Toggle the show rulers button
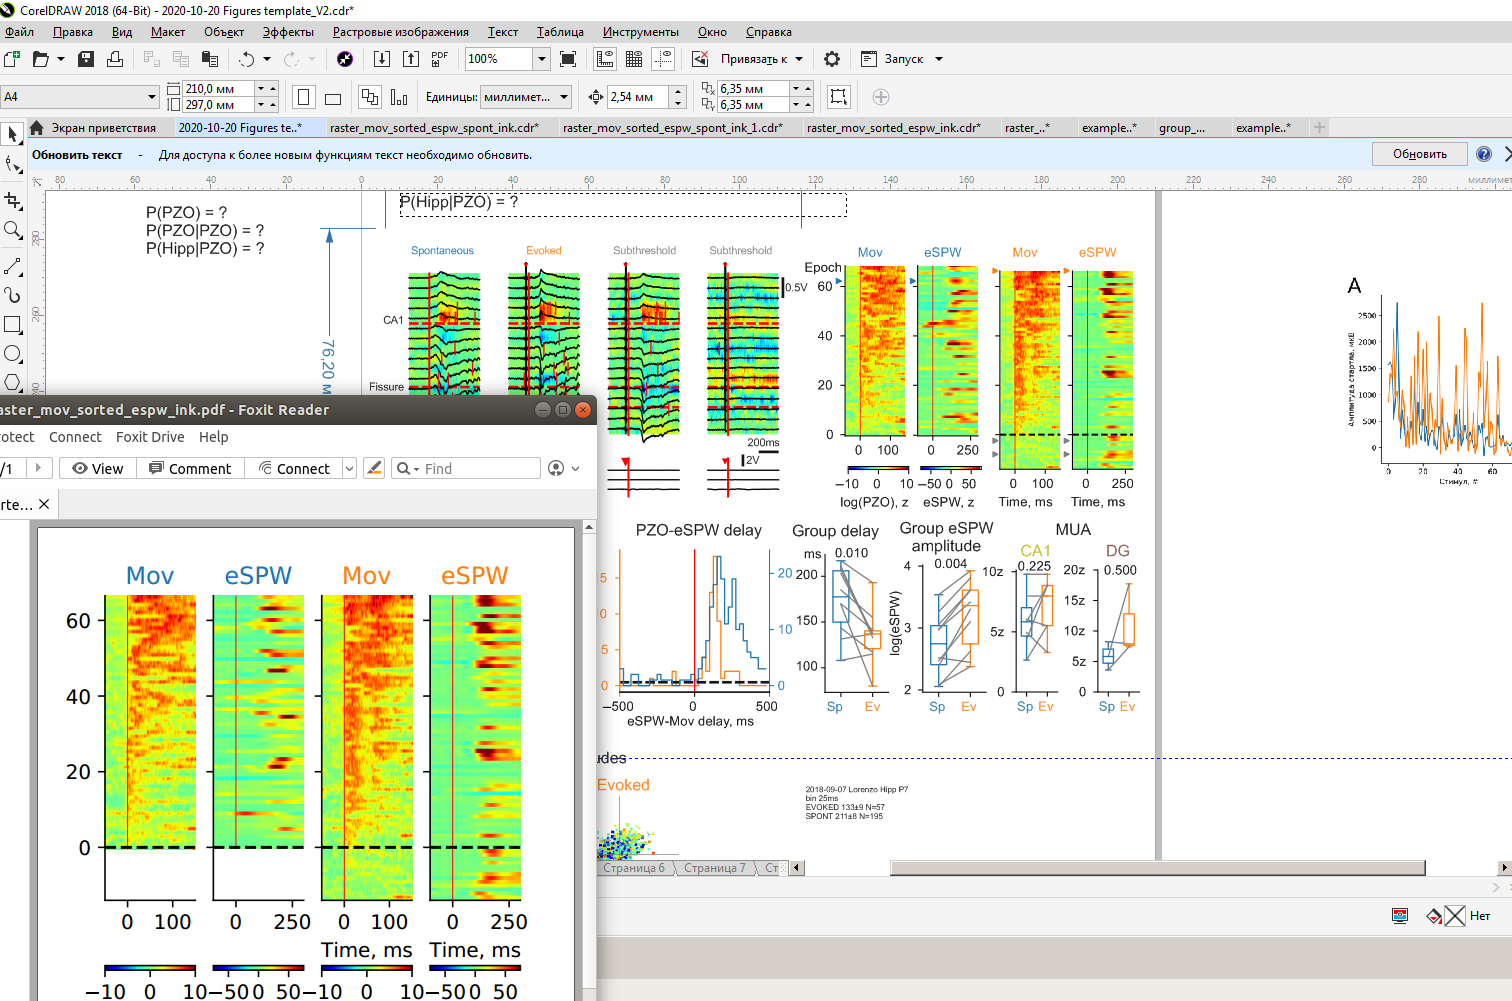Screen dimensions: 1512x1001 (x=605, y=59)
